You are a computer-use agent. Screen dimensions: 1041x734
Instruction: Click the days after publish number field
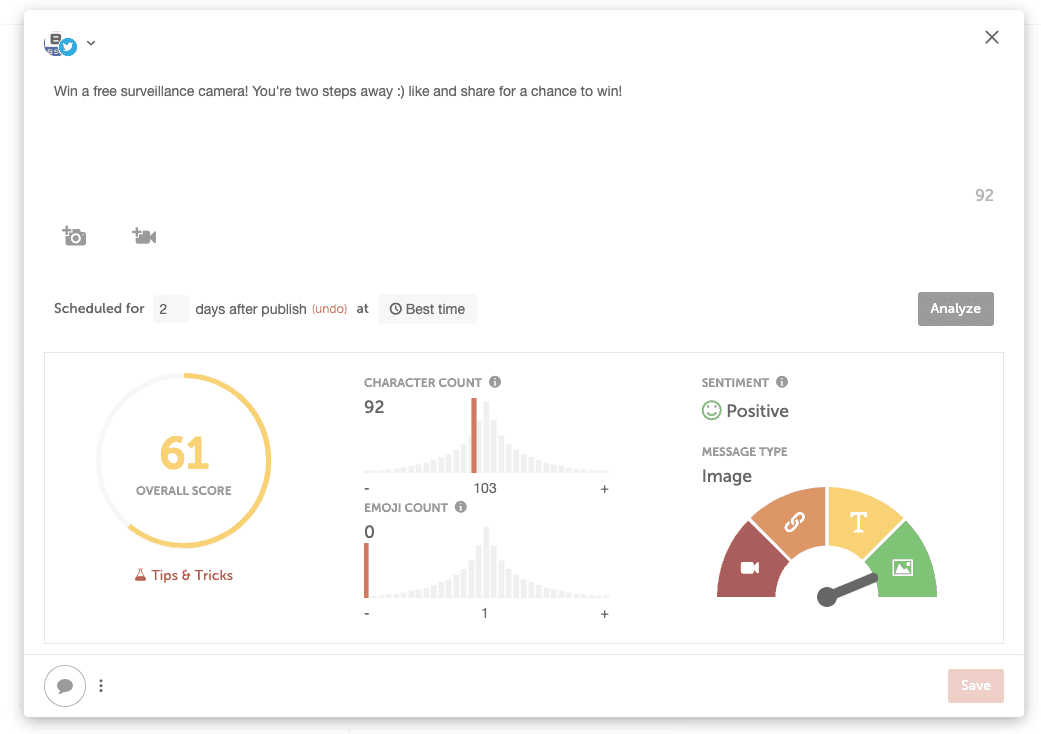click(x=171, y=309)
